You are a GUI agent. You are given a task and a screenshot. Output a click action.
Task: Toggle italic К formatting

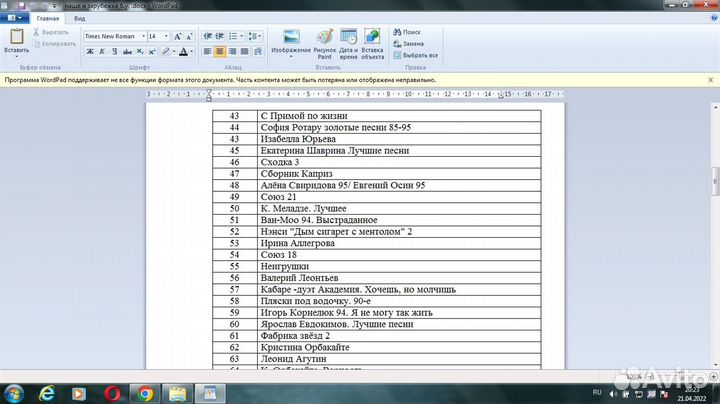point(101,51)
